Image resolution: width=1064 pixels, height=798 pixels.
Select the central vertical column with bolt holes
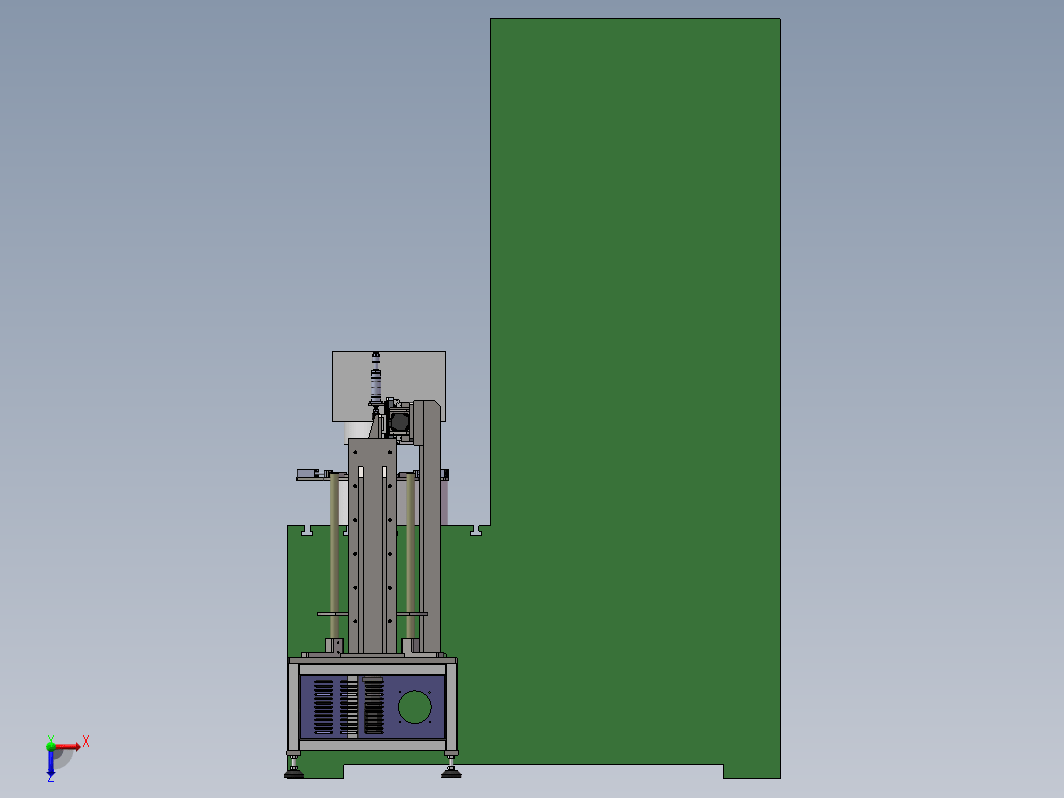(372, 546)
